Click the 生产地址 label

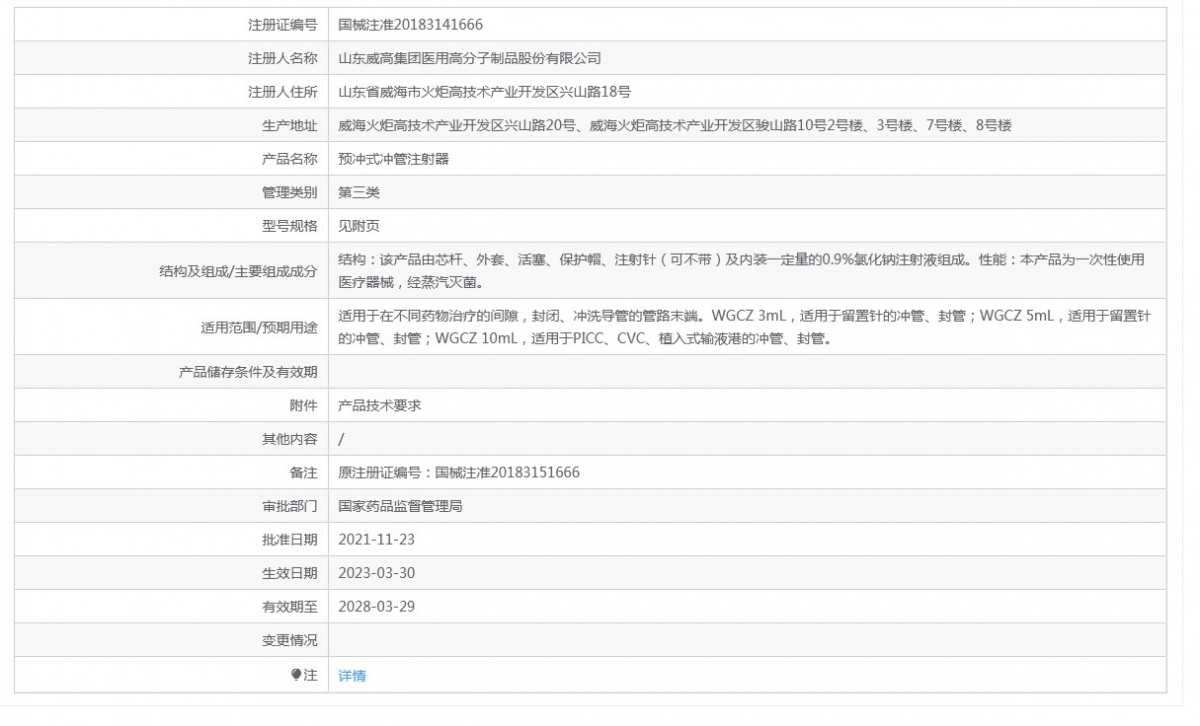tap(290, 125)
